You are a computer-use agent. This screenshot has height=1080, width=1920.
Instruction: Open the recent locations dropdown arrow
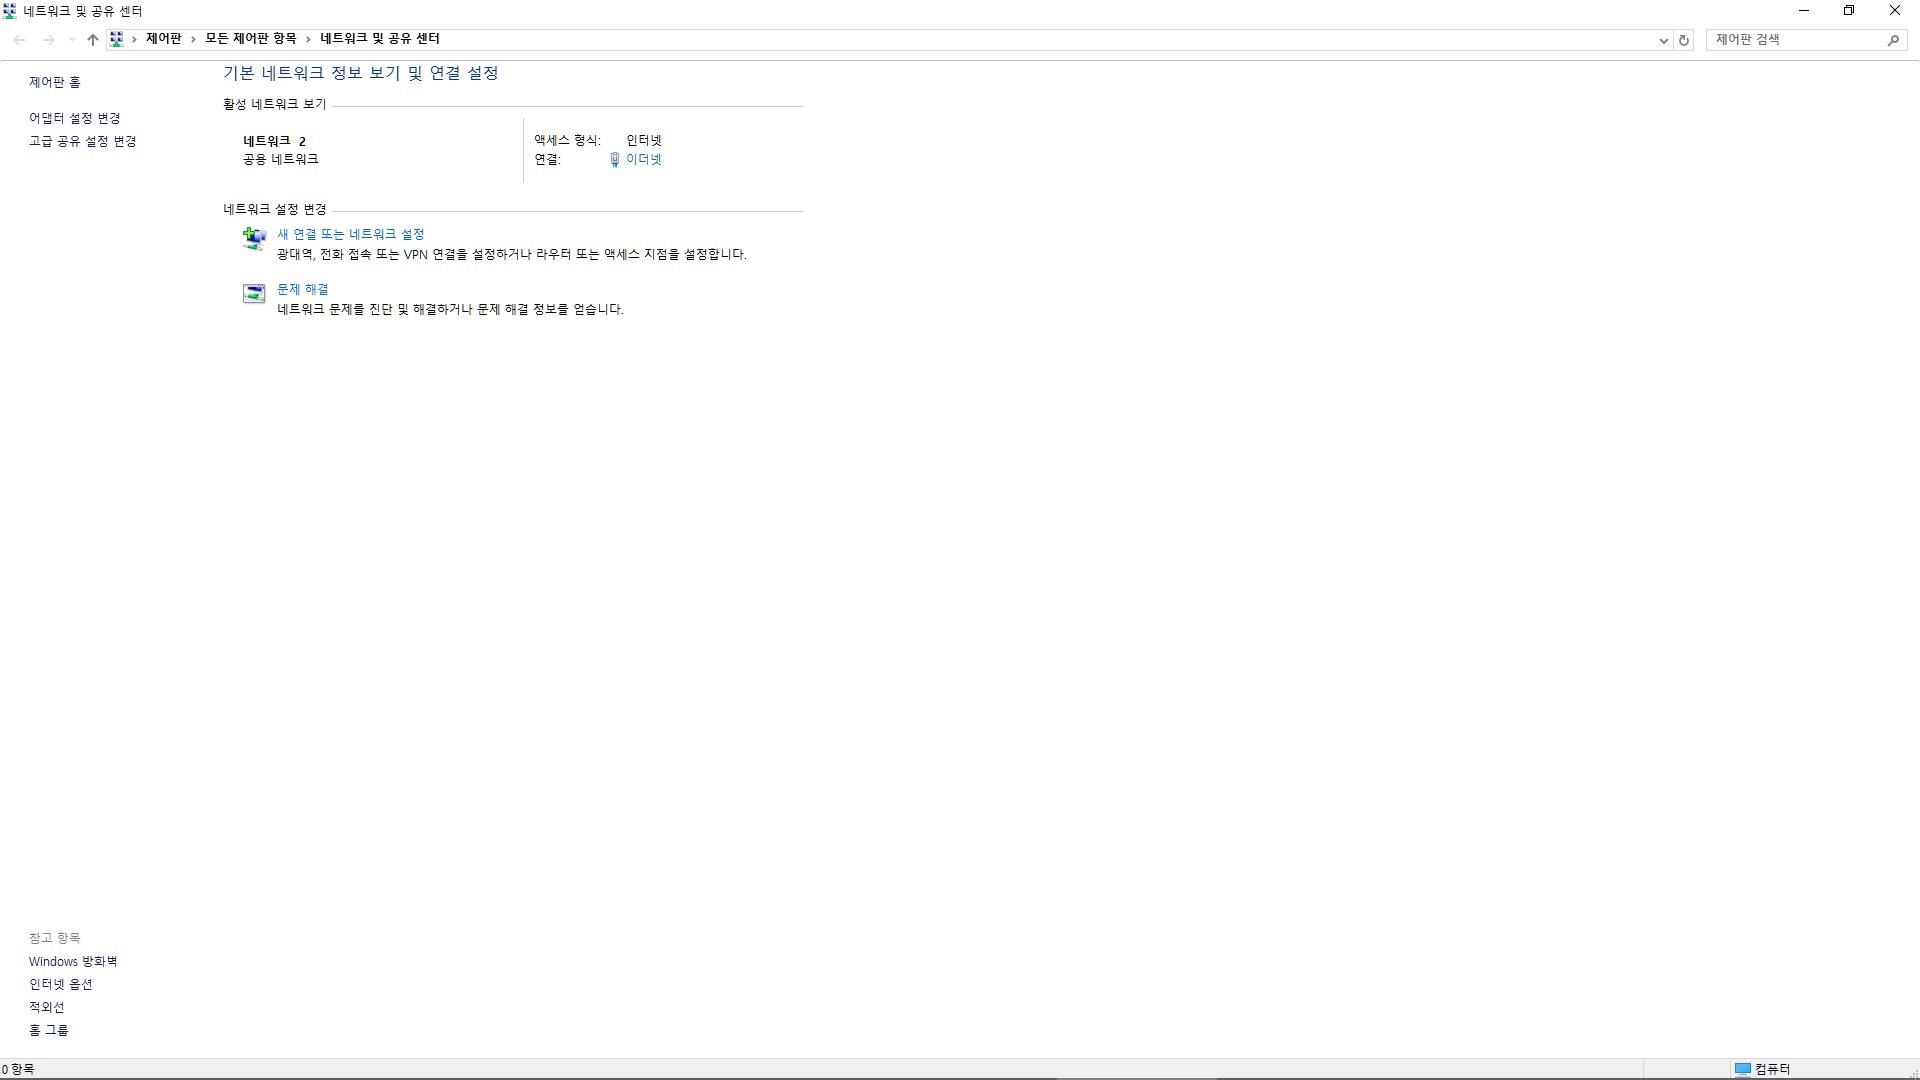[71, 40]
